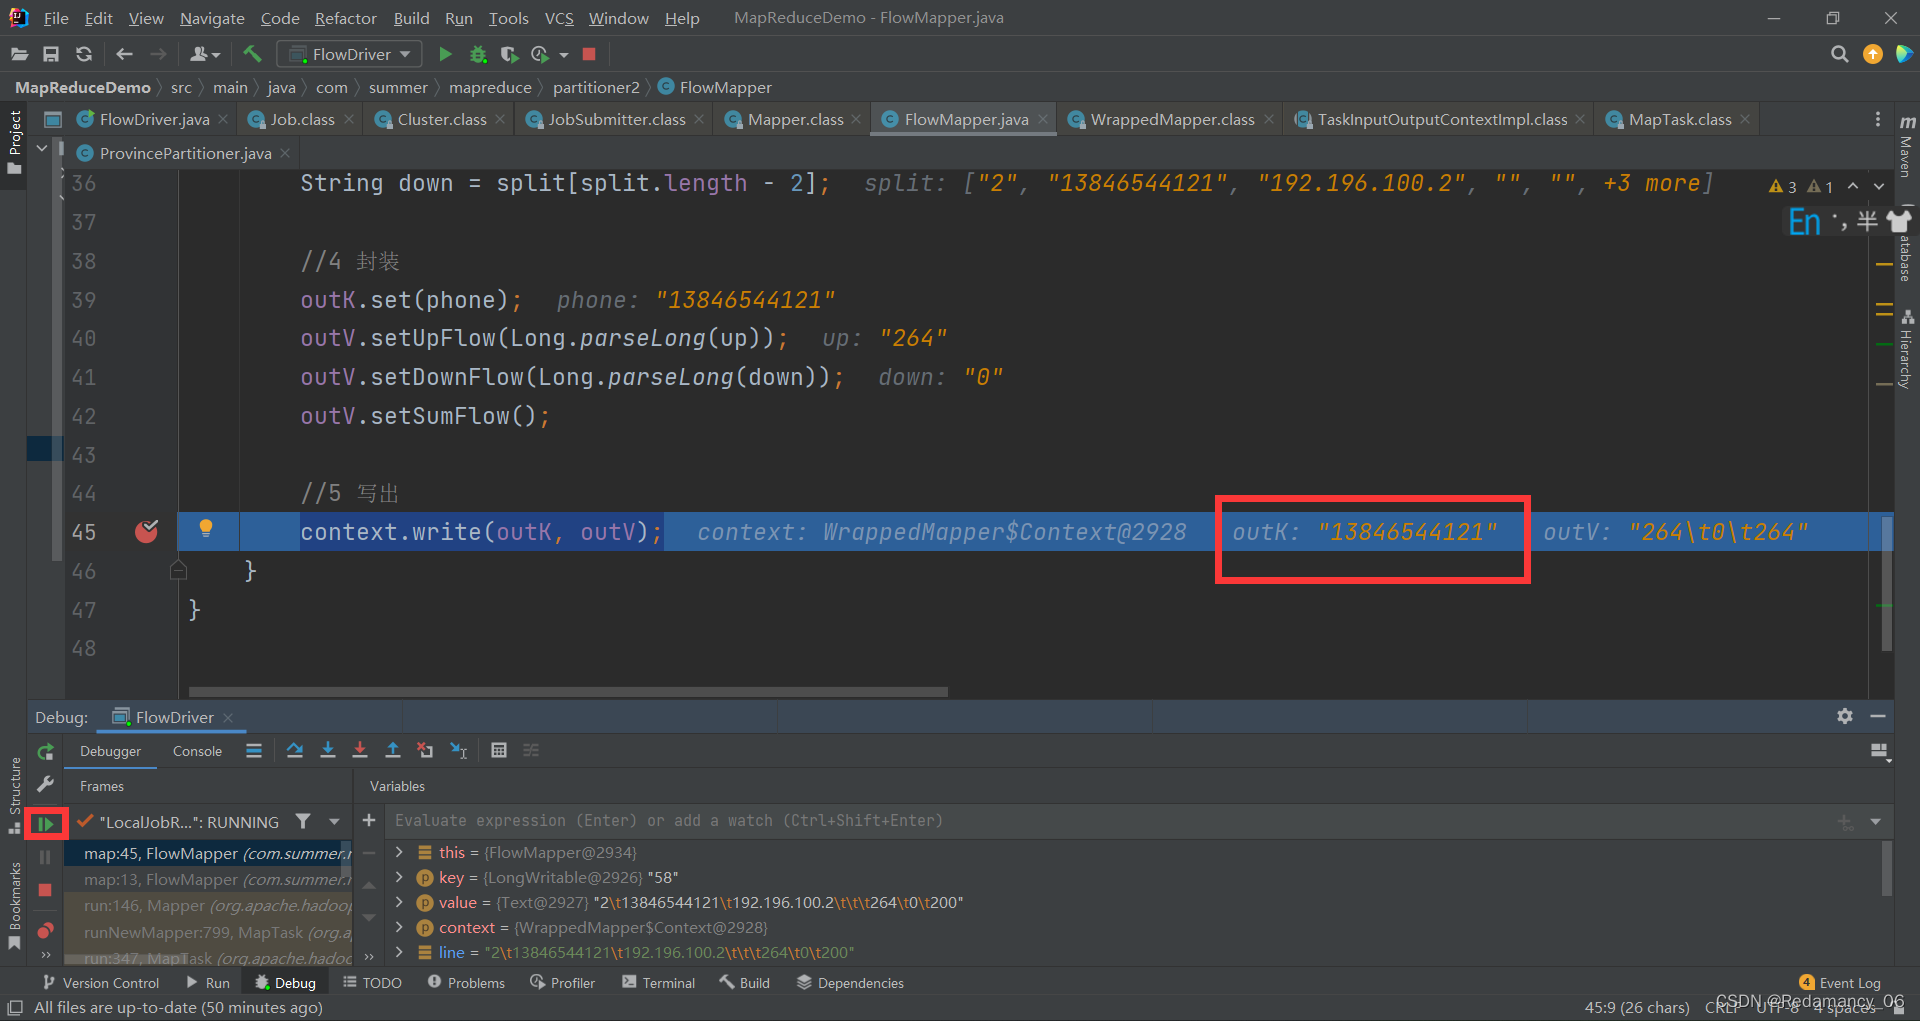
Task: Click the wrench Modify Run Configuration icon
Action: pyautogui.click(x=45, y=784)
